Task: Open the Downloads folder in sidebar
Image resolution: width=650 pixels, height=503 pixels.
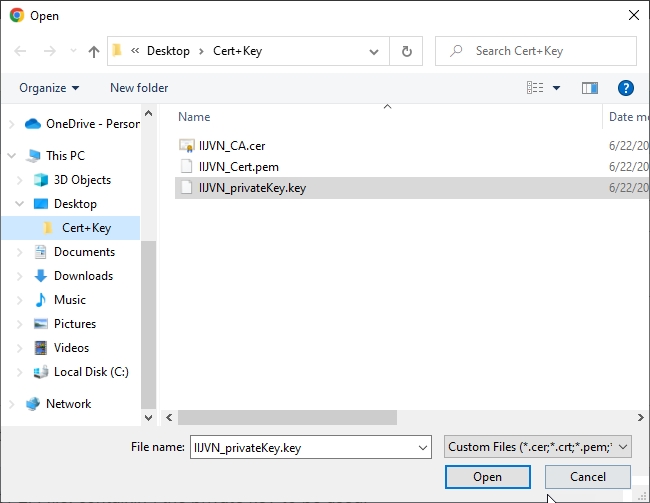Action: click(x=83, y=276)
